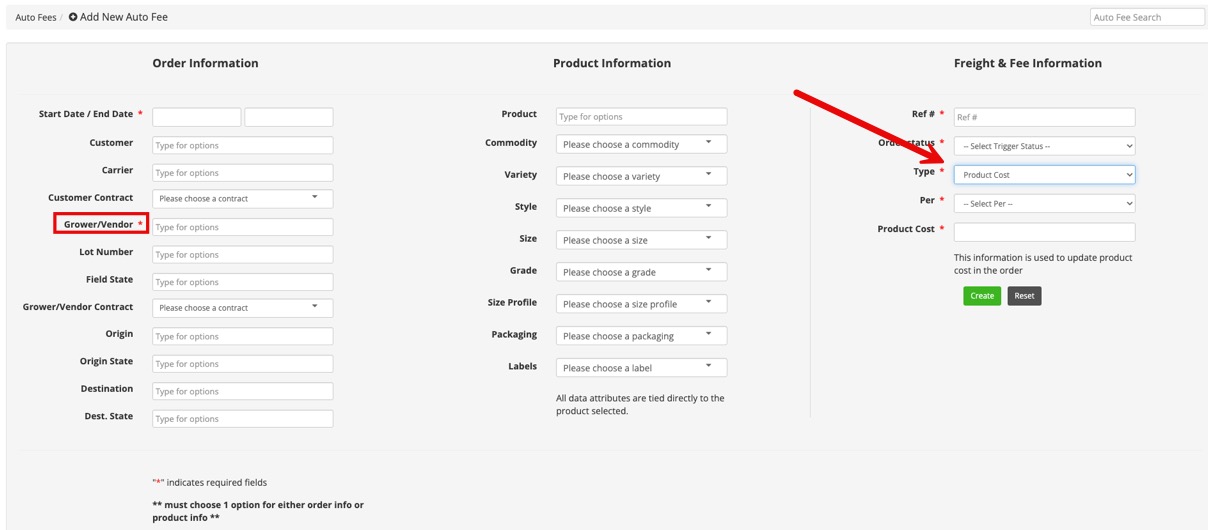Open the Auto Fees breadcrumb link

coord(35,18)
